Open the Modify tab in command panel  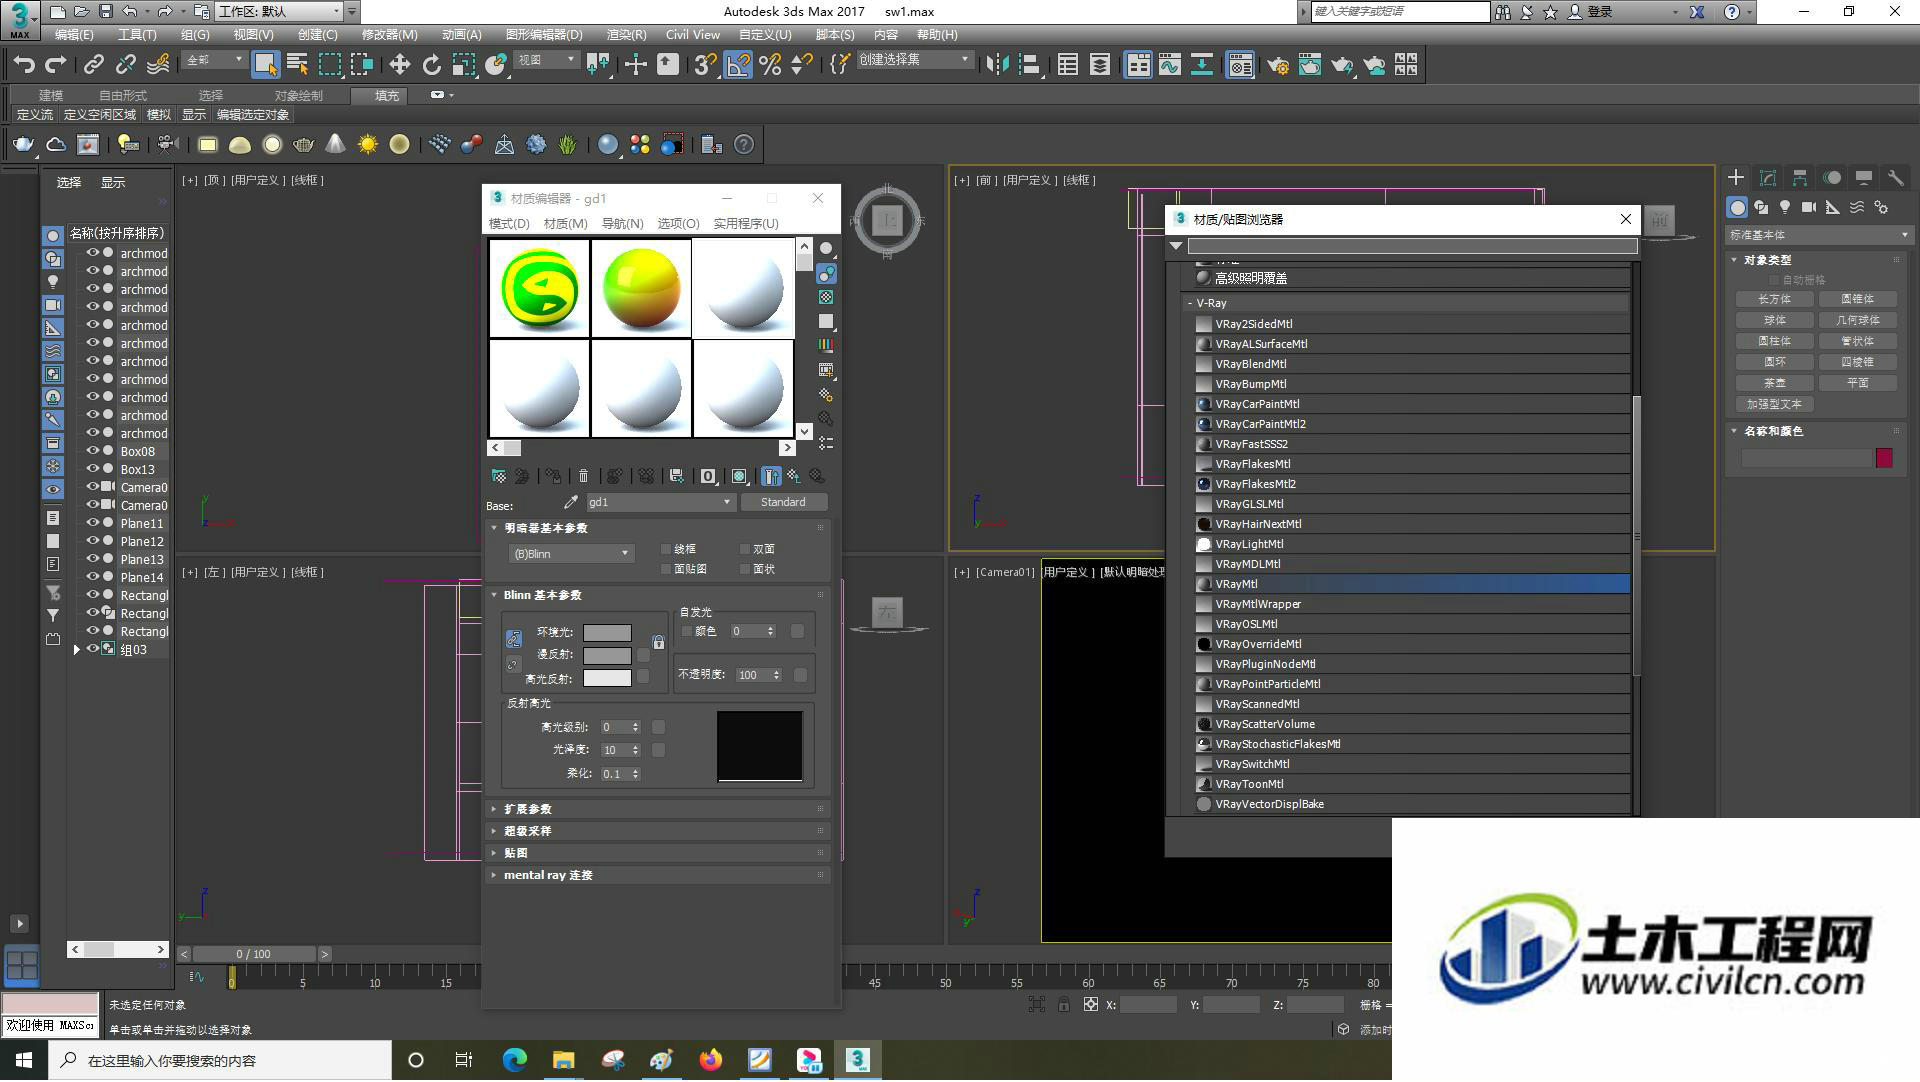point(1768,178)
